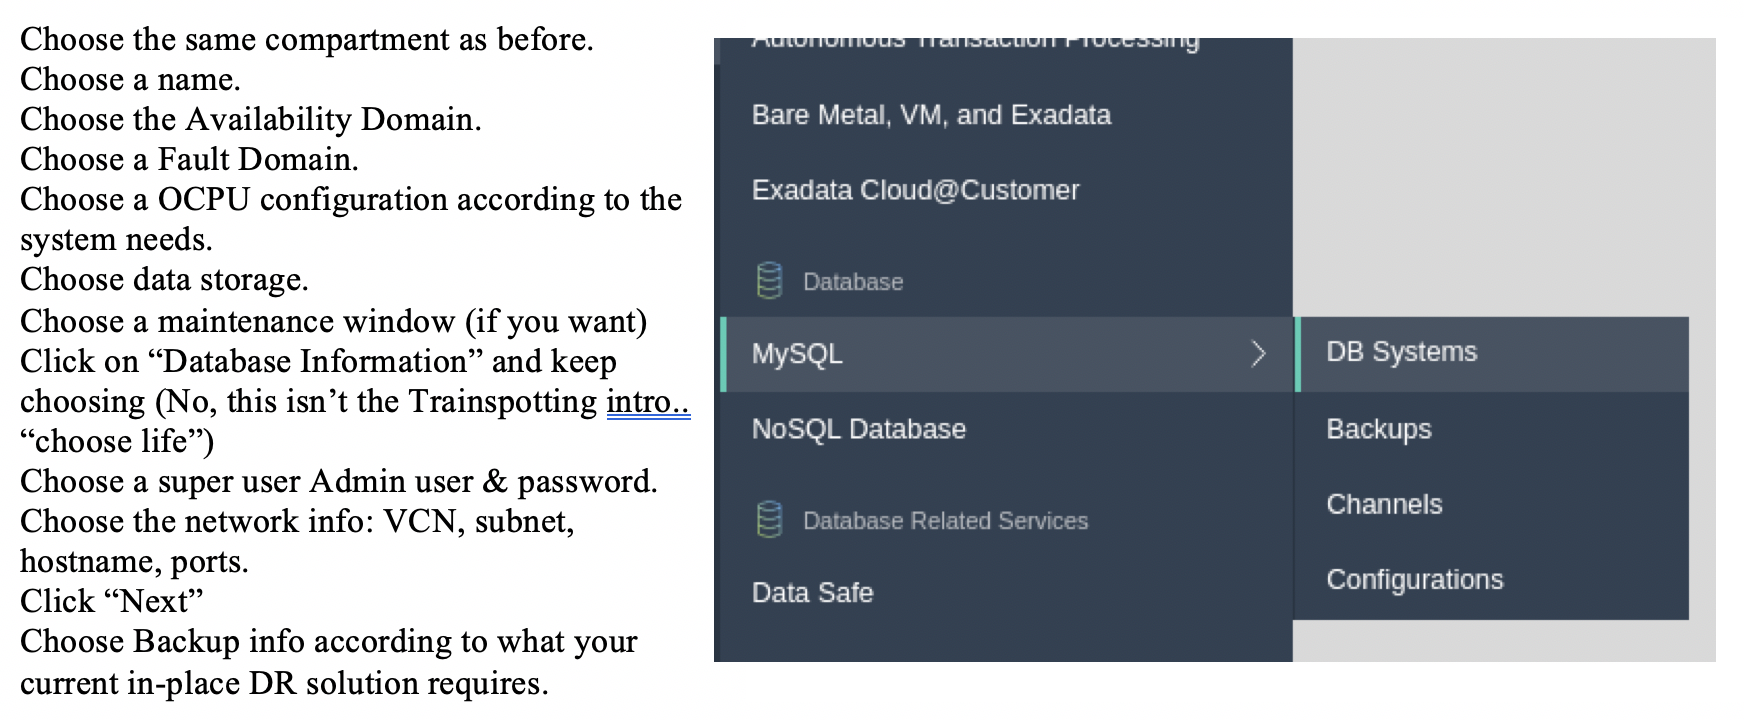
Task: Click the 'Click "Next"' instruction line
Action: coord(111,602)
